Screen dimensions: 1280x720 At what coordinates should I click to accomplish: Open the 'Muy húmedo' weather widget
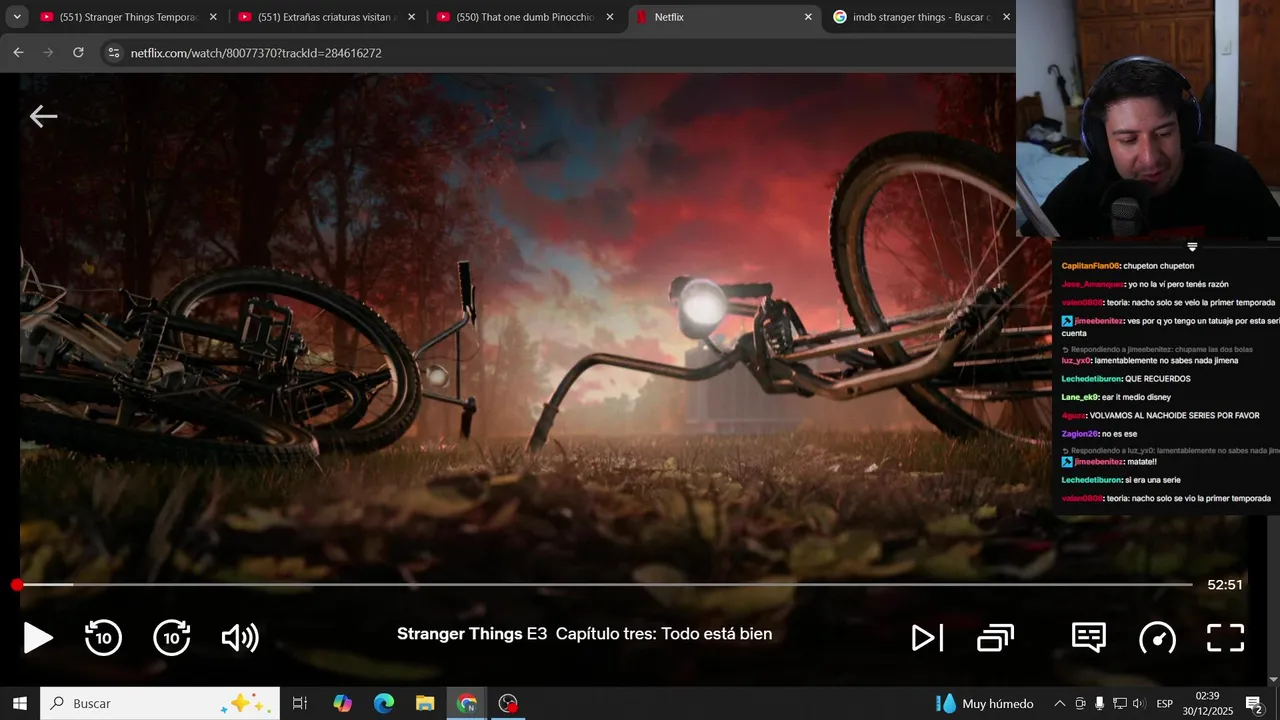[984, 704]
